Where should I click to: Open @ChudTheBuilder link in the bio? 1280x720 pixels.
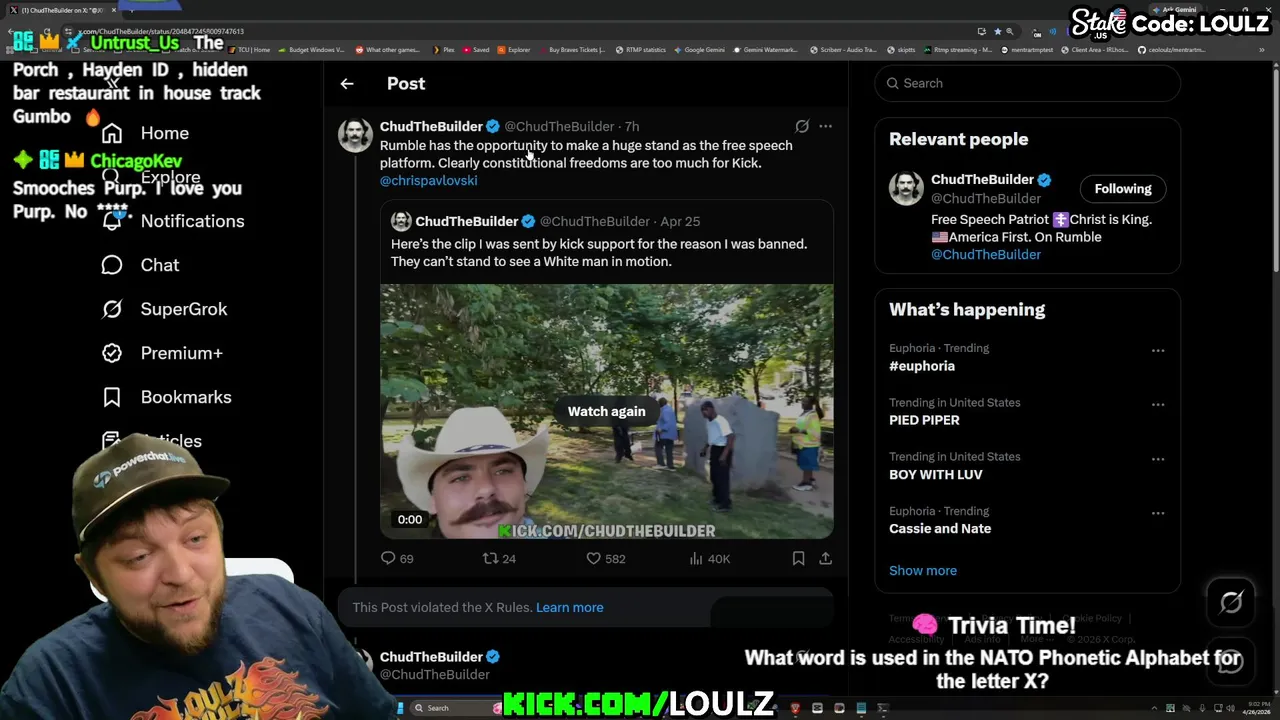985,254
